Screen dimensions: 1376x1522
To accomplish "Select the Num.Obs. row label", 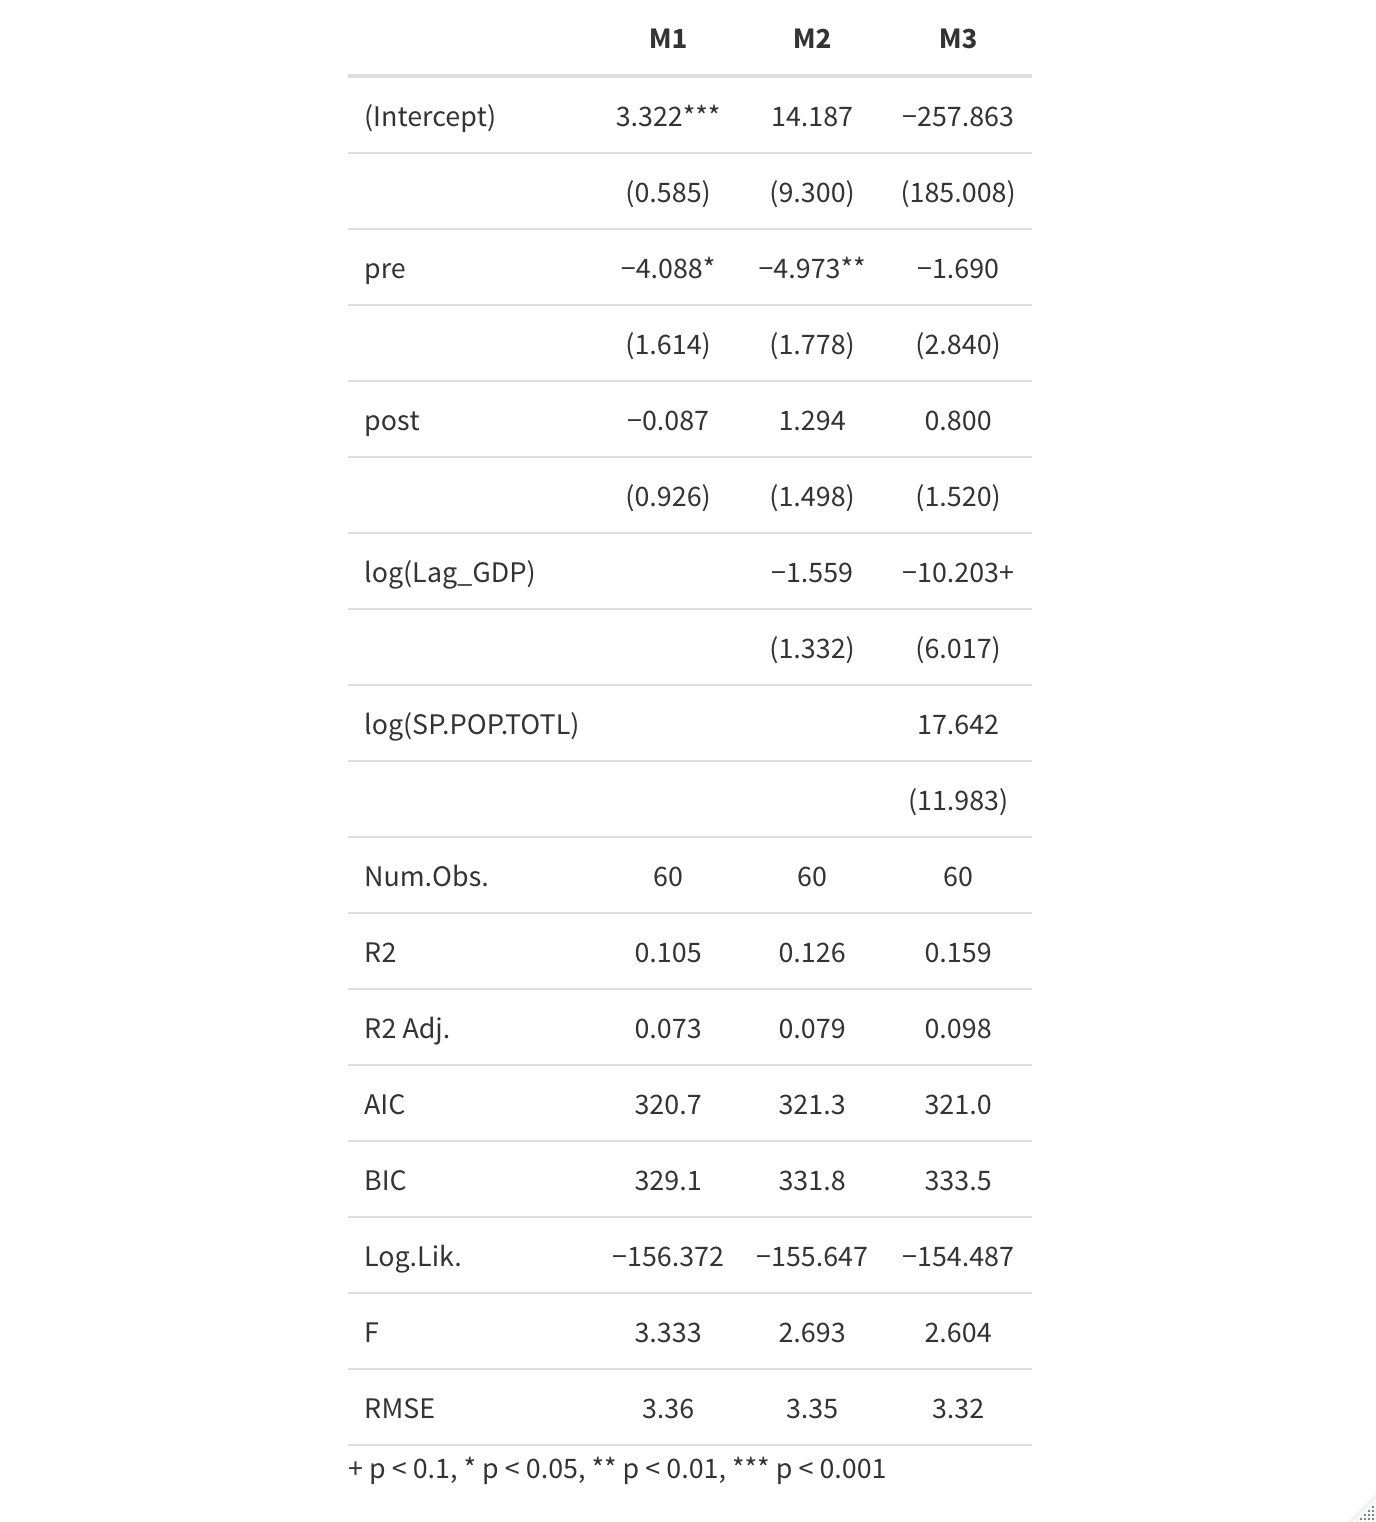I will coord(426,877).
